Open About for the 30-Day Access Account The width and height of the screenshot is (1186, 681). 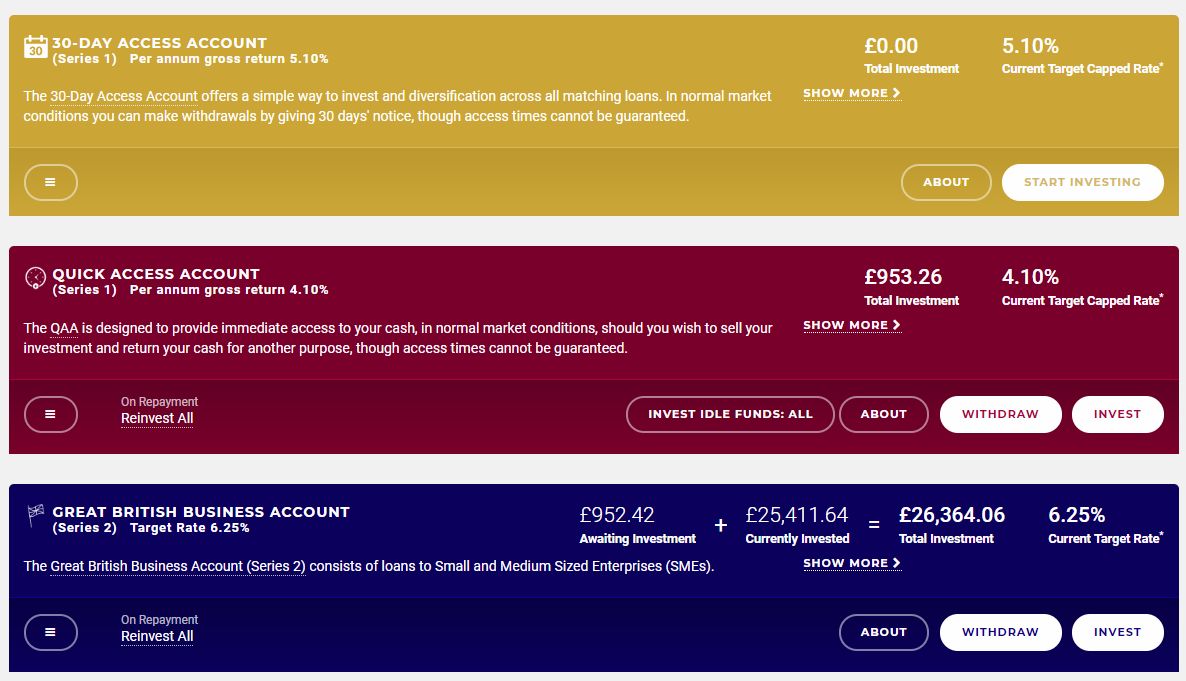pos(945,182)
